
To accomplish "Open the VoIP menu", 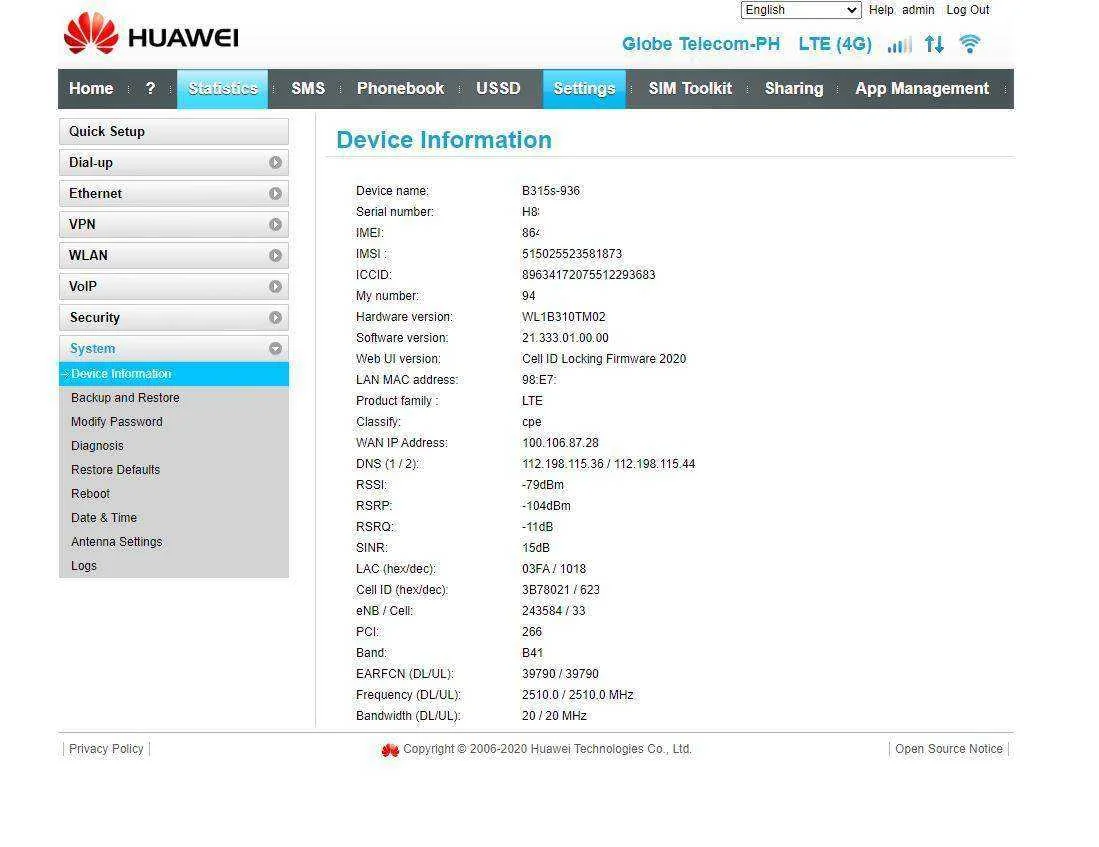I will [x=174, y=287].
